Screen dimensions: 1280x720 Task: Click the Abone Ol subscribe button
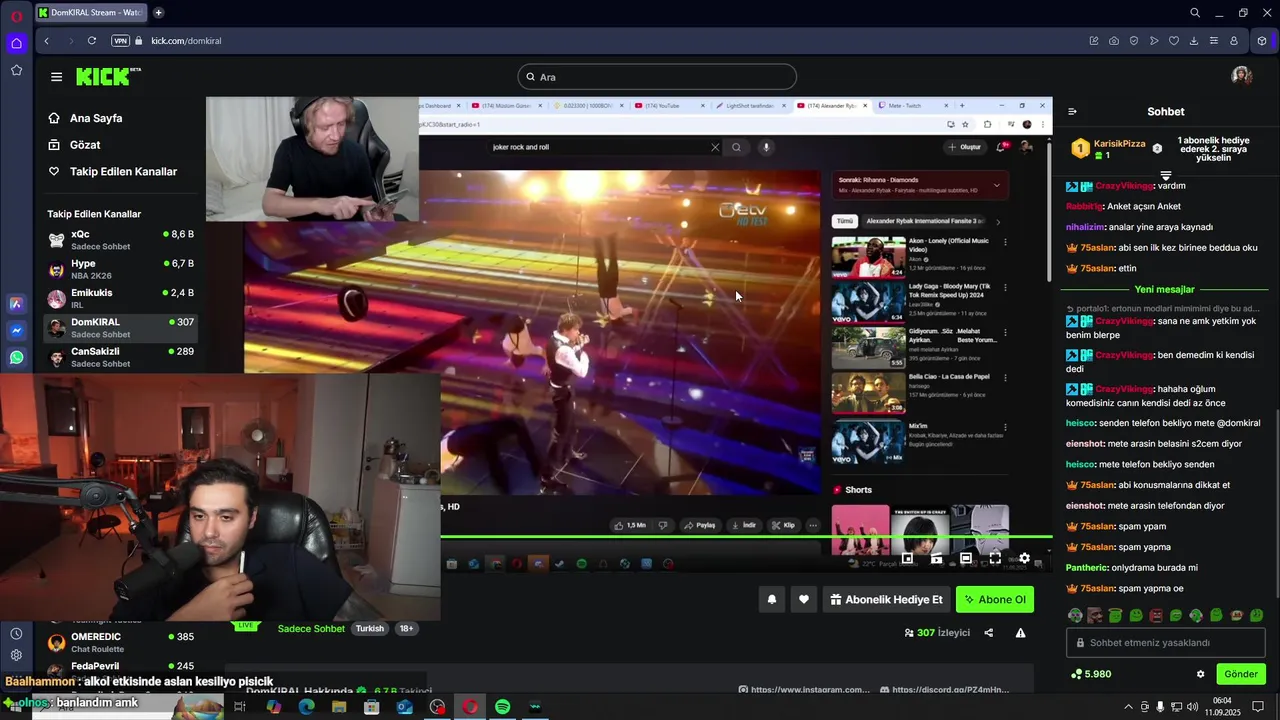(995, 599)
